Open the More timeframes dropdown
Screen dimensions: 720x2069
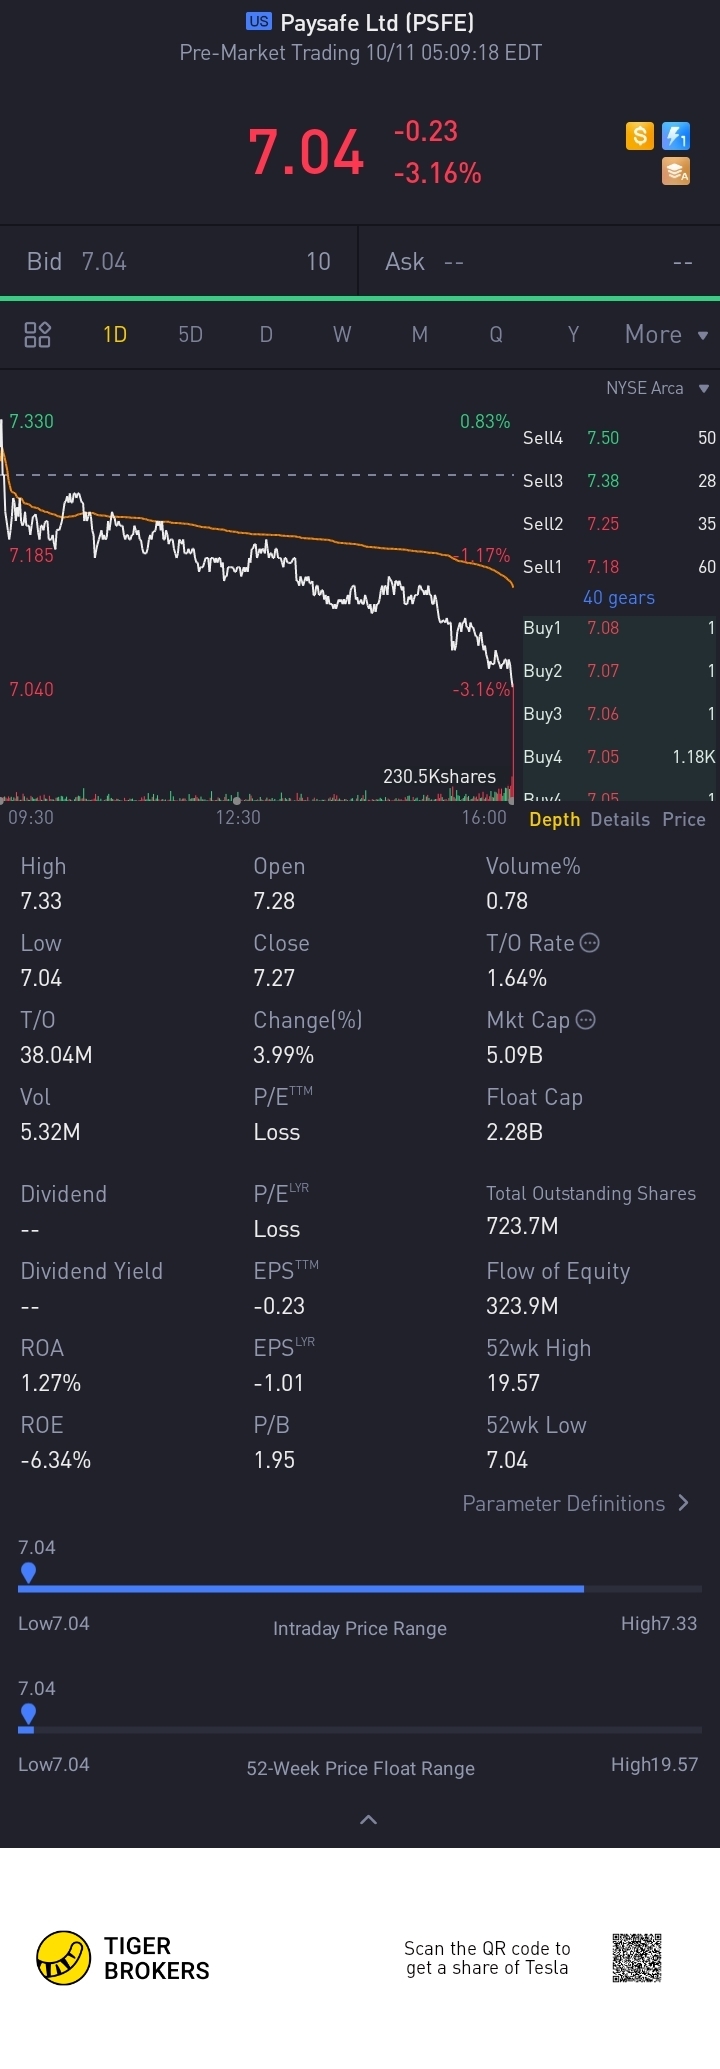click(x=665, y=334)
